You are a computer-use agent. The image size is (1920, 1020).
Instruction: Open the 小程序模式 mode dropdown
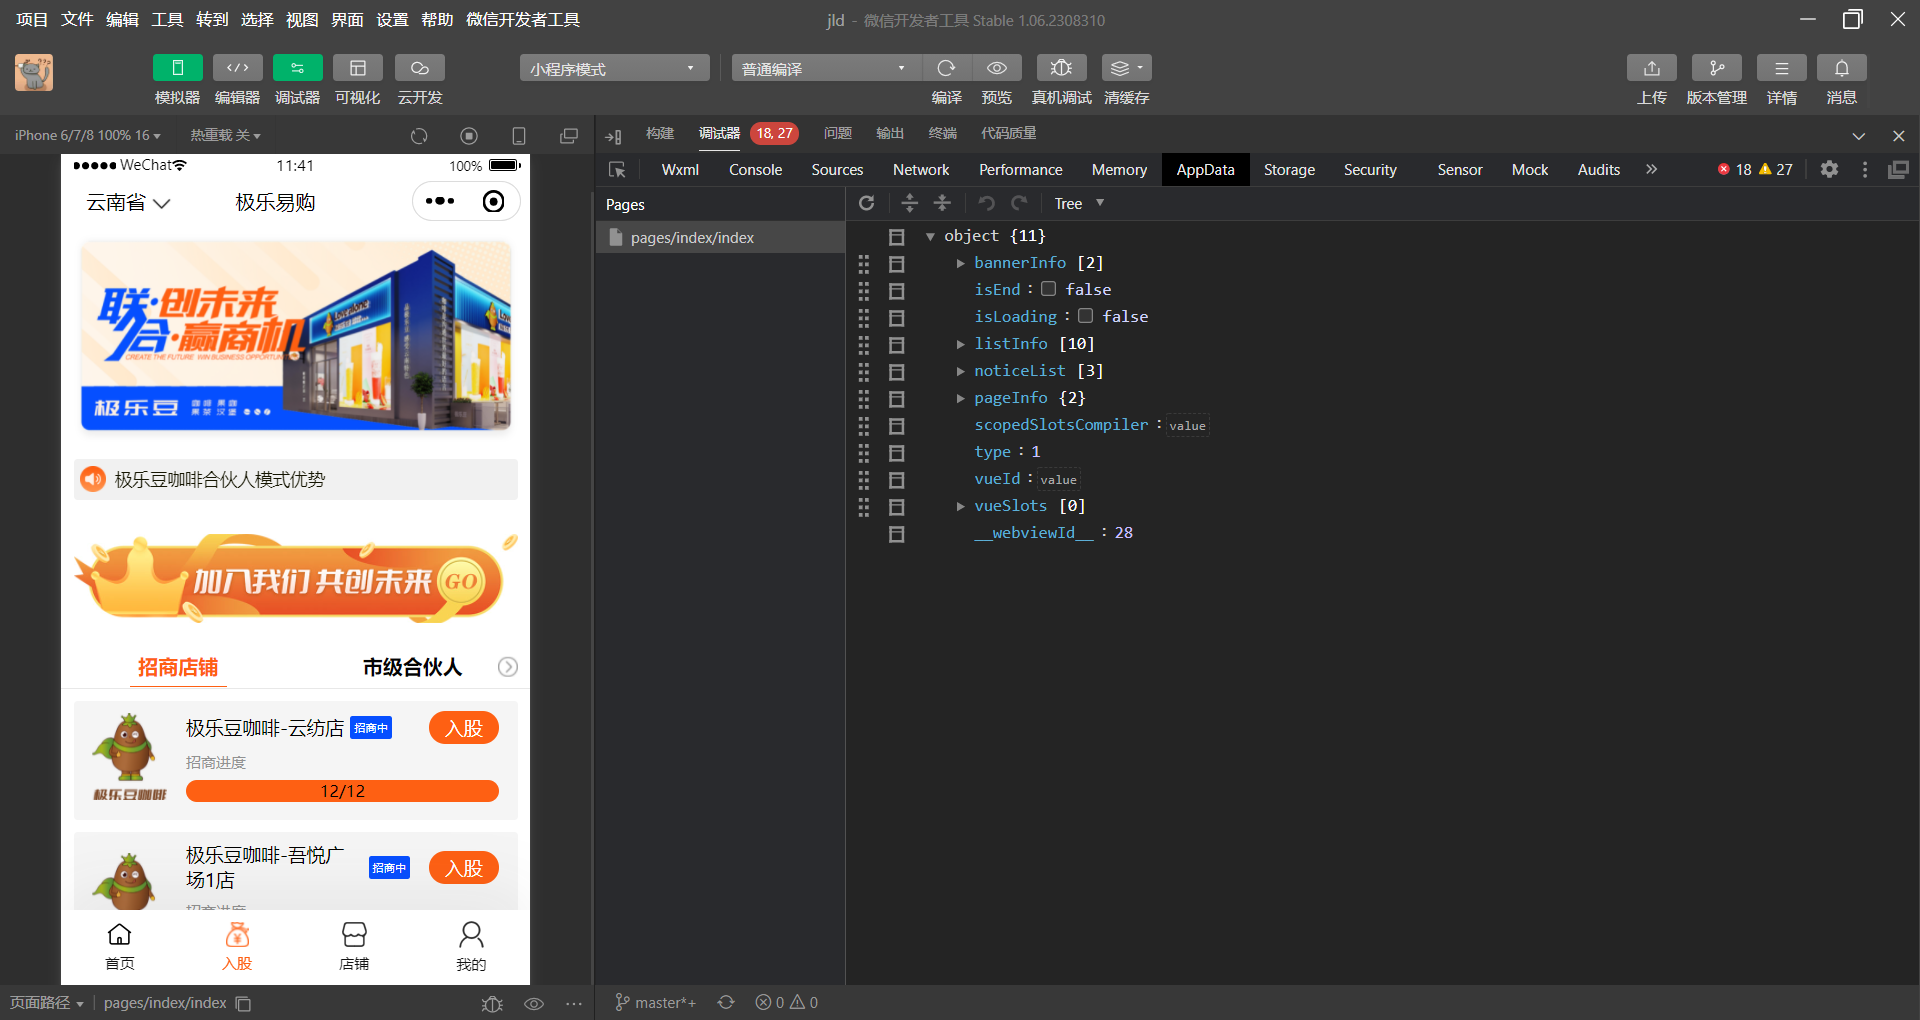click(614, 68)
